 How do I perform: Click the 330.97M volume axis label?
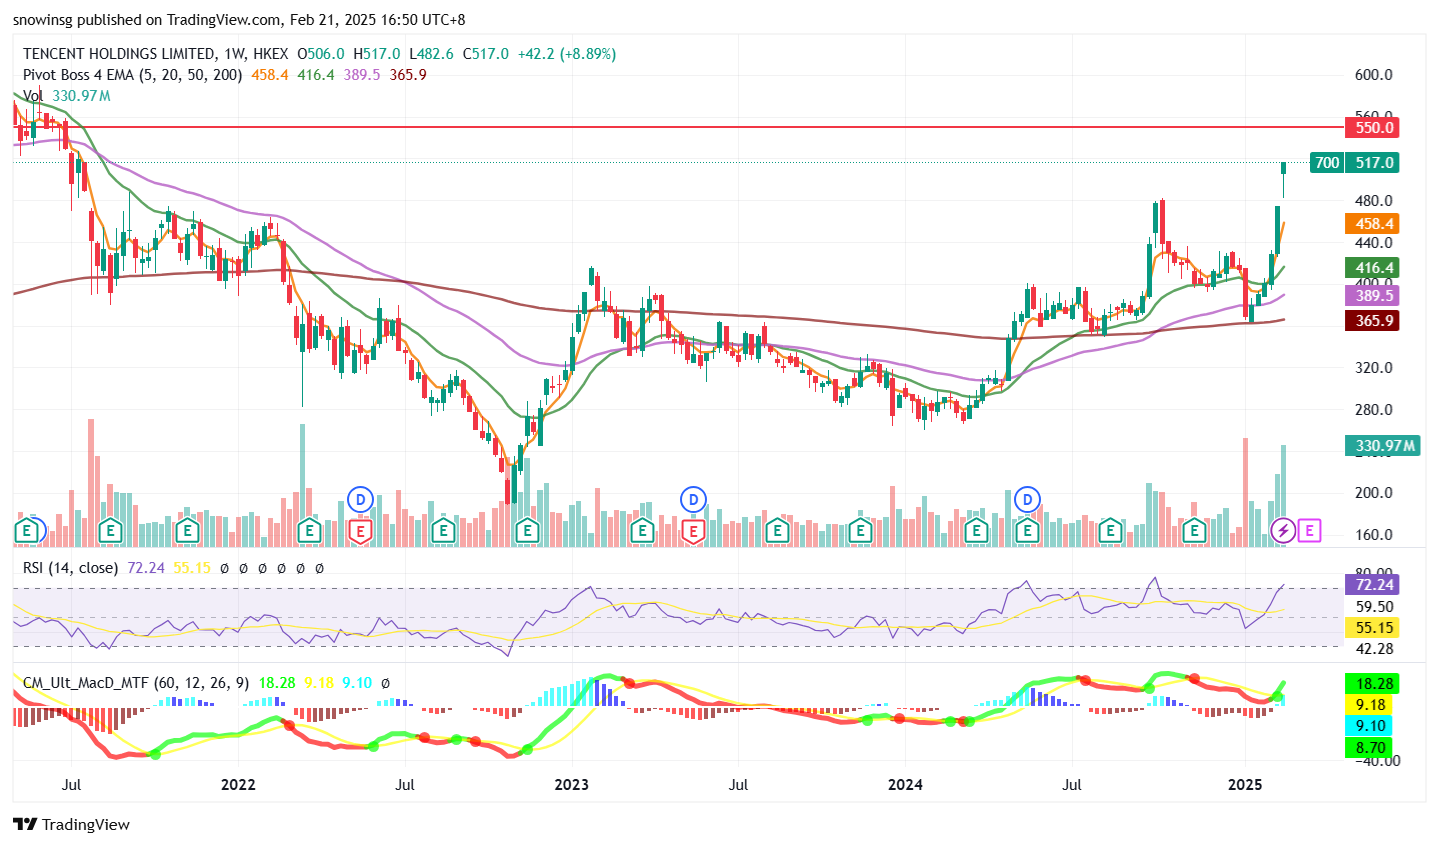point(1383,445)
